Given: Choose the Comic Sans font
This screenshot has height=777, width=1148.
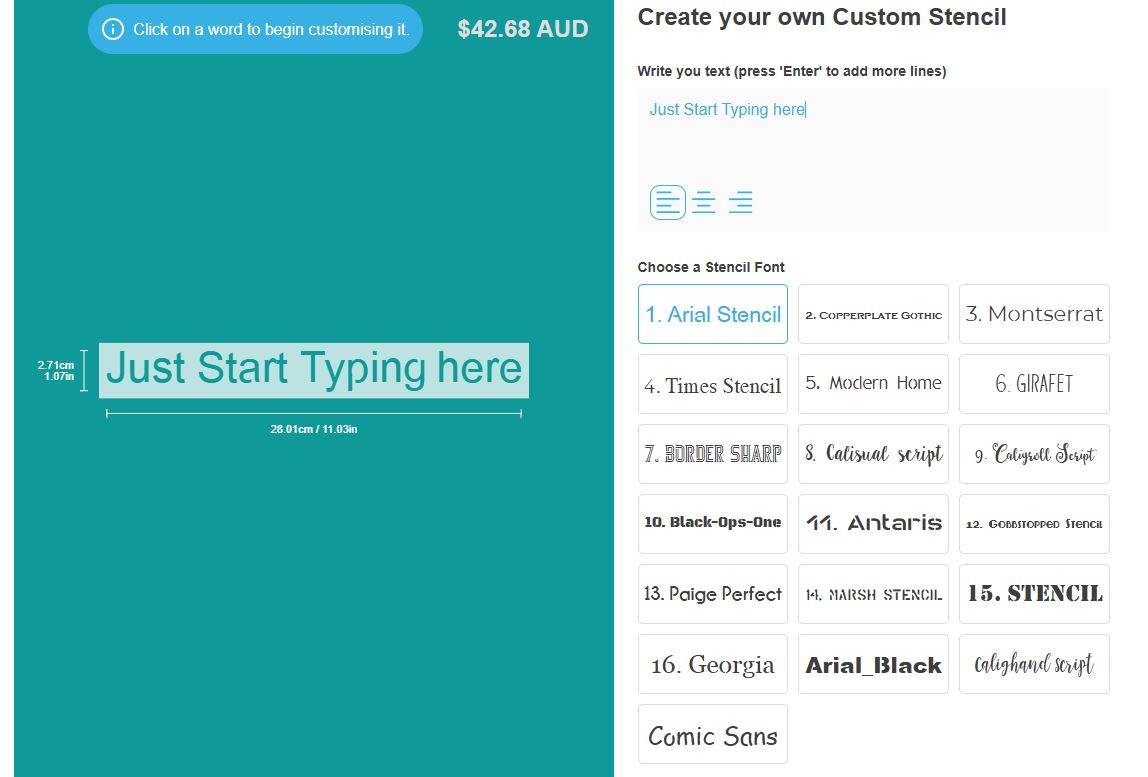Looking at the screenshot, I should click(713, 734).
